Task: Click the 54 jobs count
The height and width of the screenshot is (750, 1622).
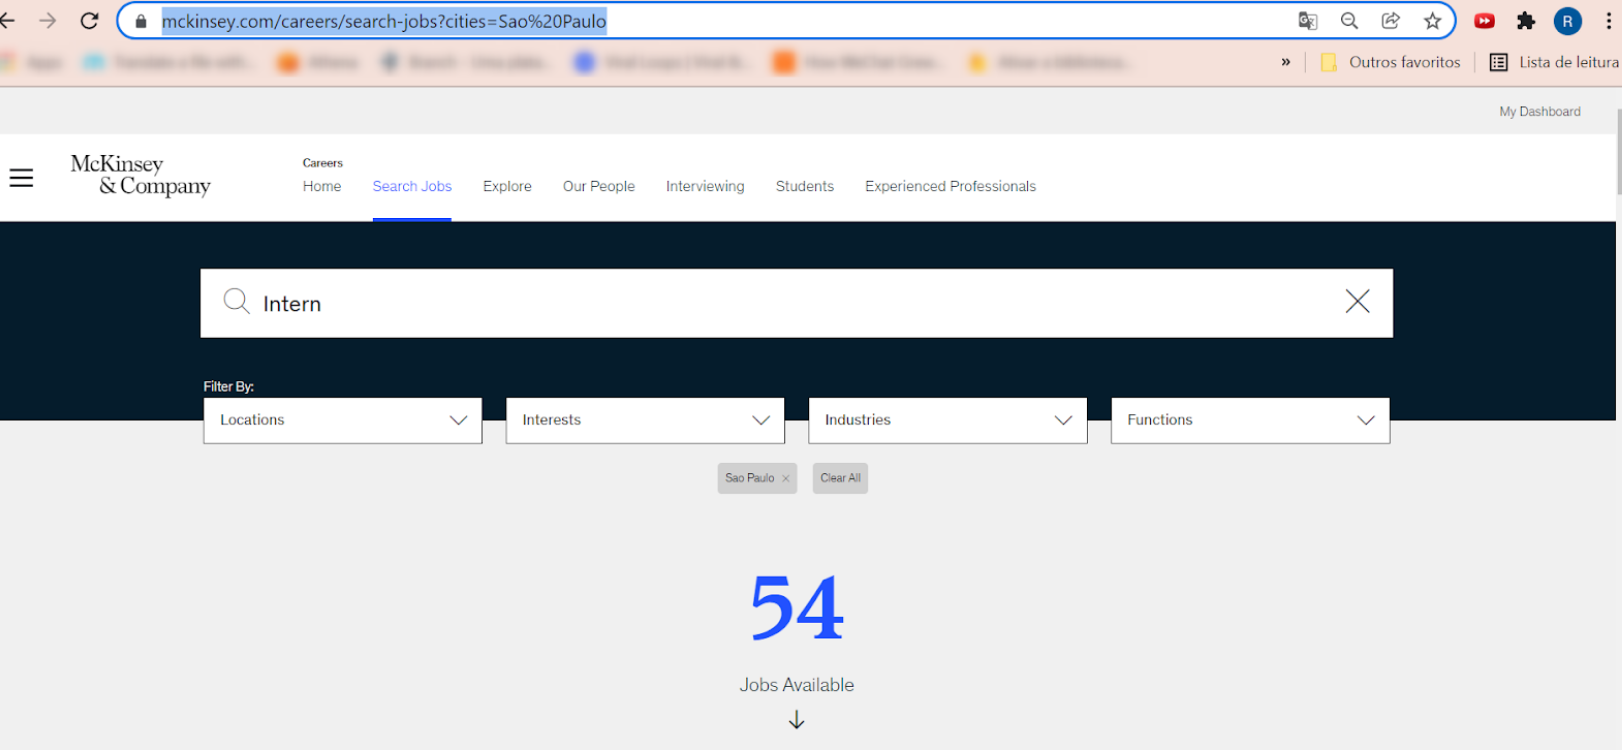Action: (x=797, y=607)
